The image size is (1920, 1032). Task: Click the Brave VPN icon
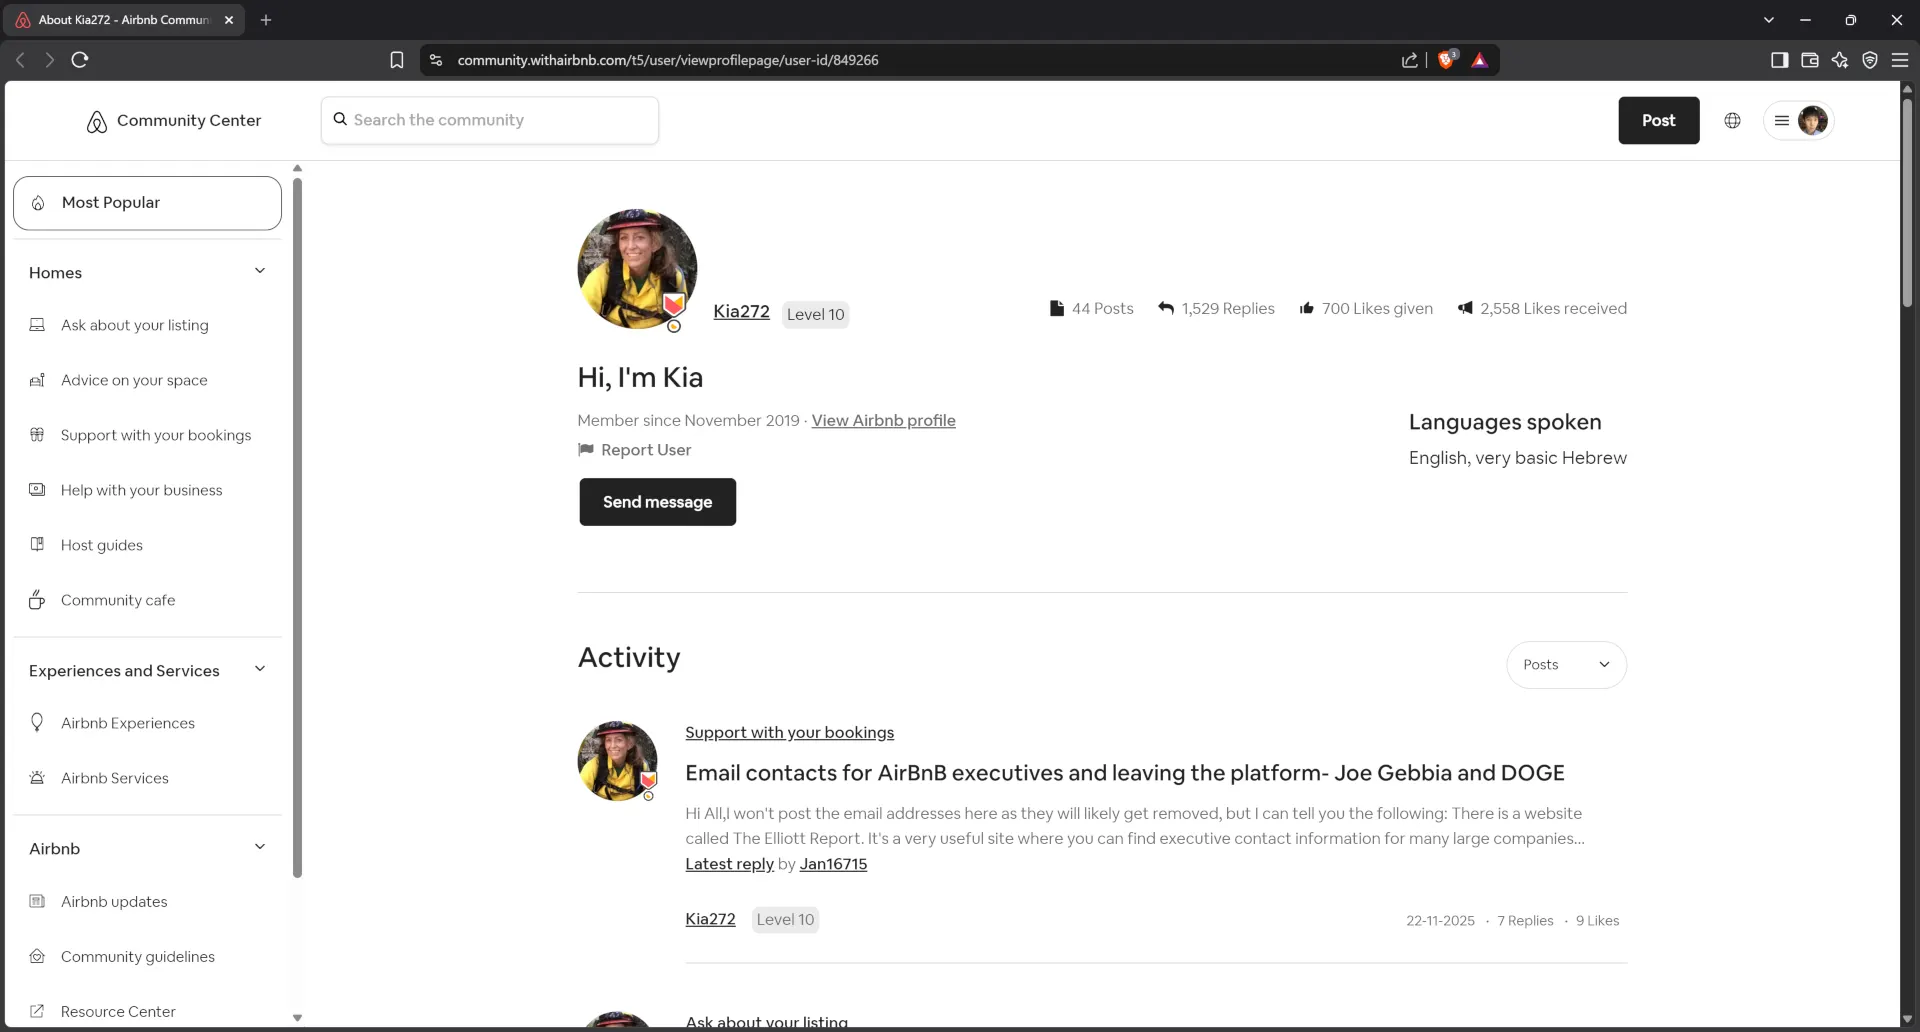pos(1870,60)
